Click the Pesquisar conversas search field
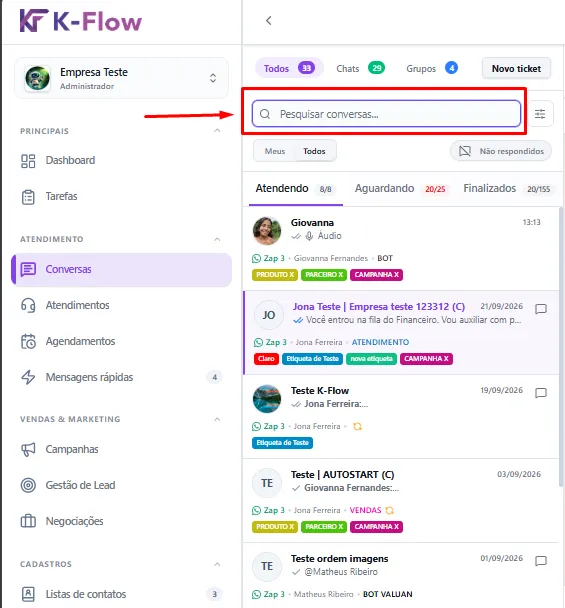The image size is (565, 608). pyautogui.click(x=386, y=114)
